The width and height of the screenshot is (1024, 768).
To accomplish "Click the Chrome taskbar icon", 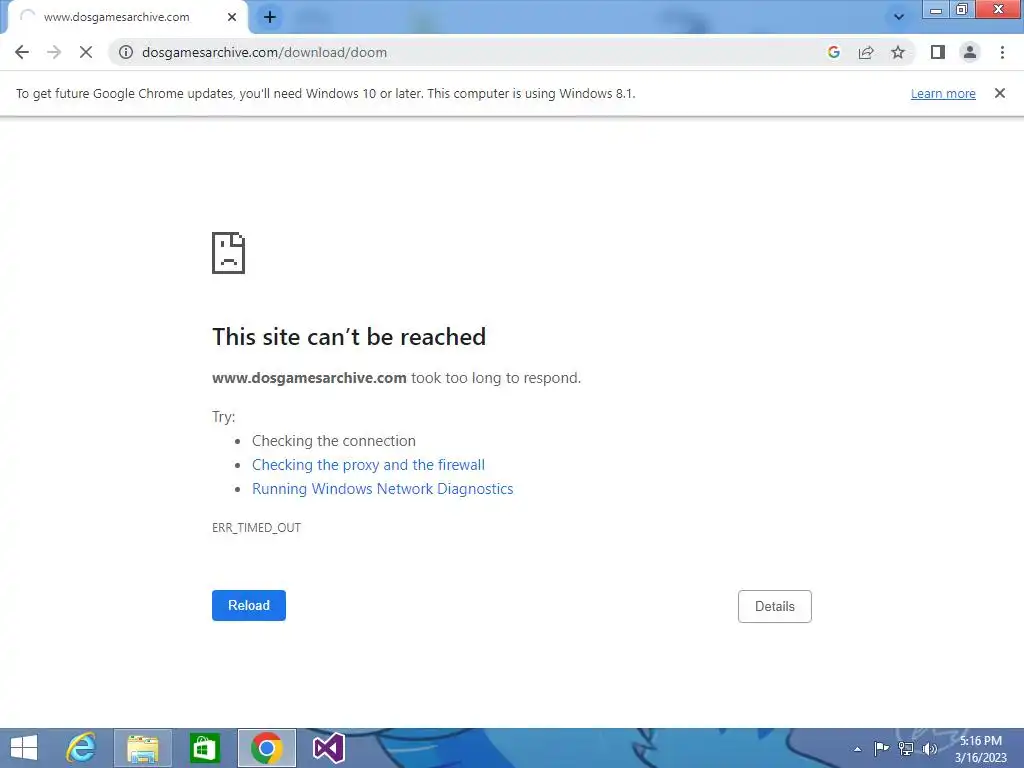I will point(266,748).
